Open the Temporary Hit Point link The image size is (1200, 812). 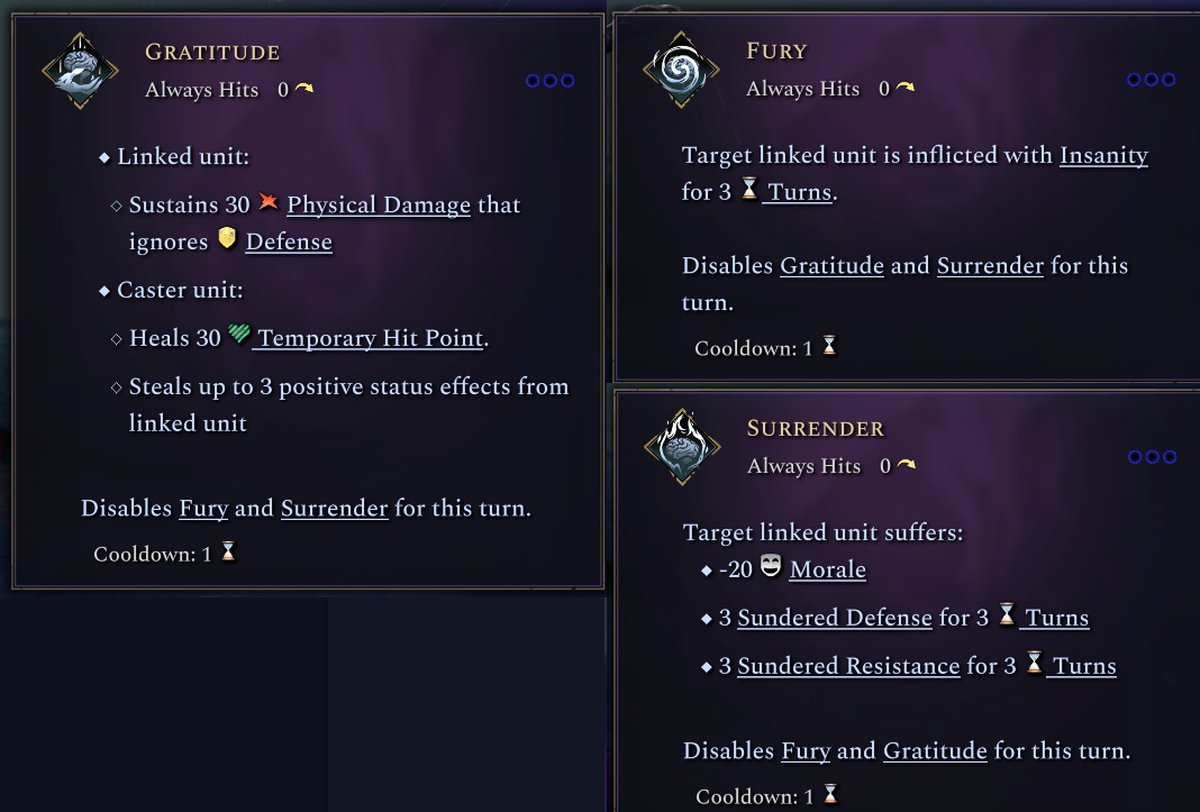click(370, 339)
